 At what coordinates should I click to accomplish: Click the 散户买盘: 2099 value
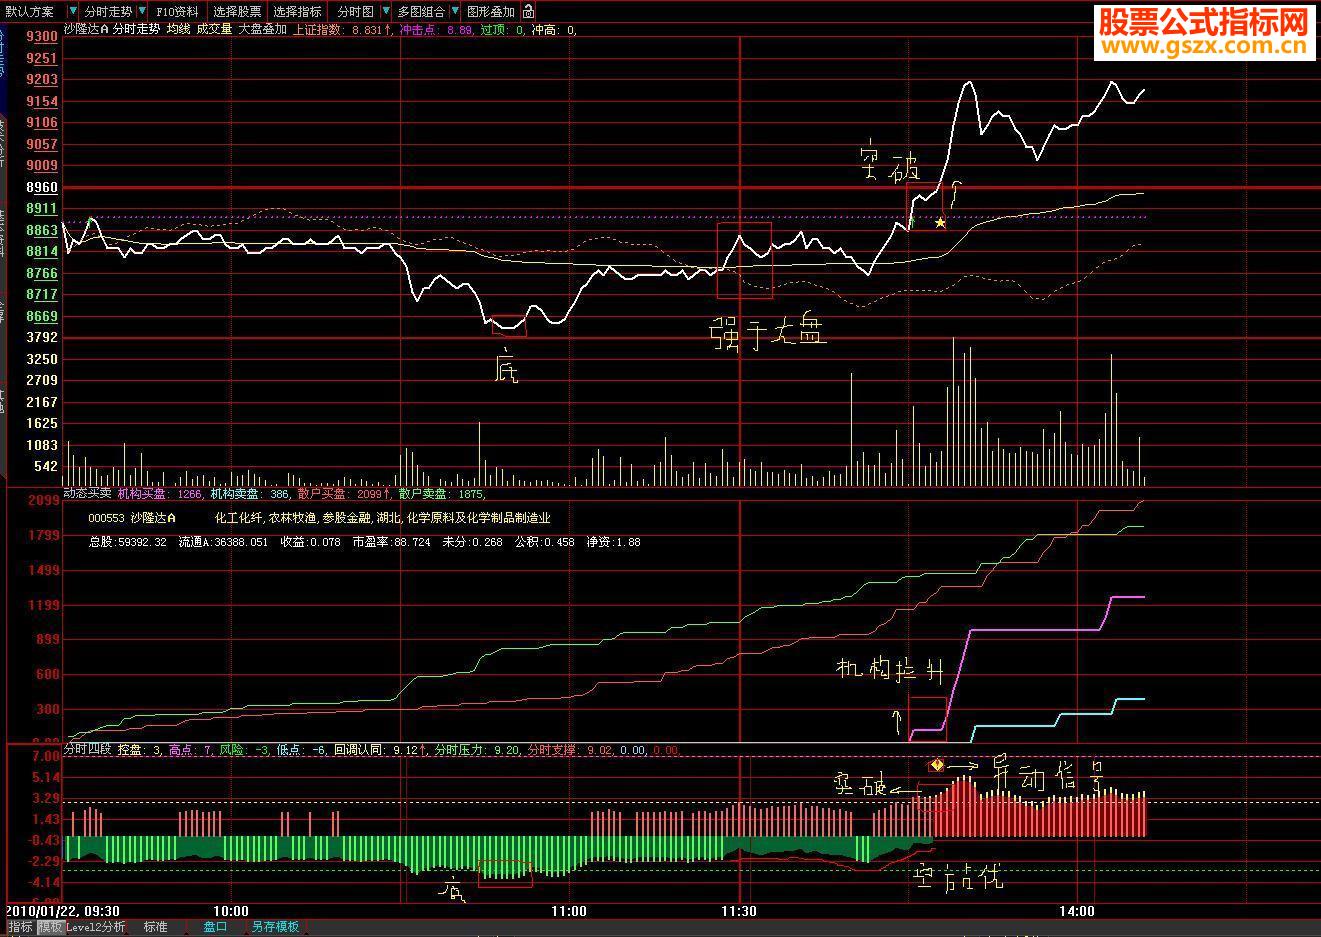click(345, 494)
